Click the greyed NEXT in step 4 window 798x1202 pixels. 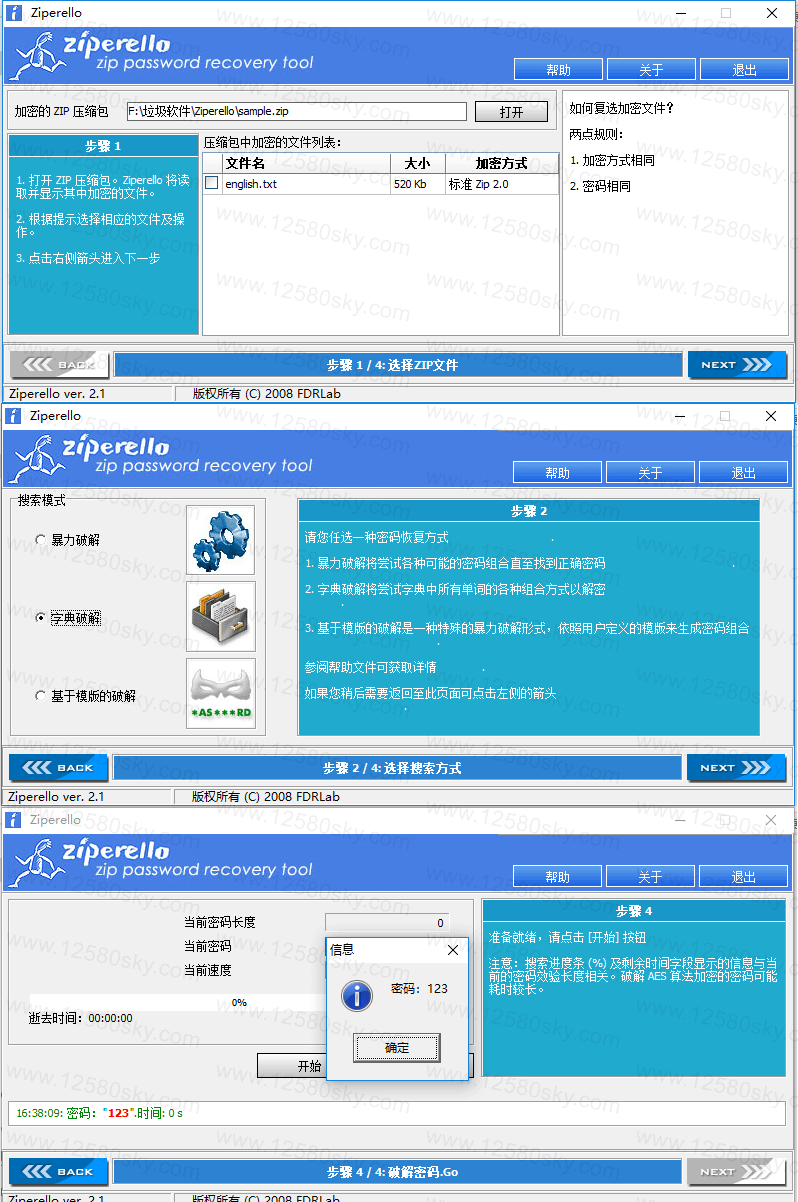point(736,1172)
